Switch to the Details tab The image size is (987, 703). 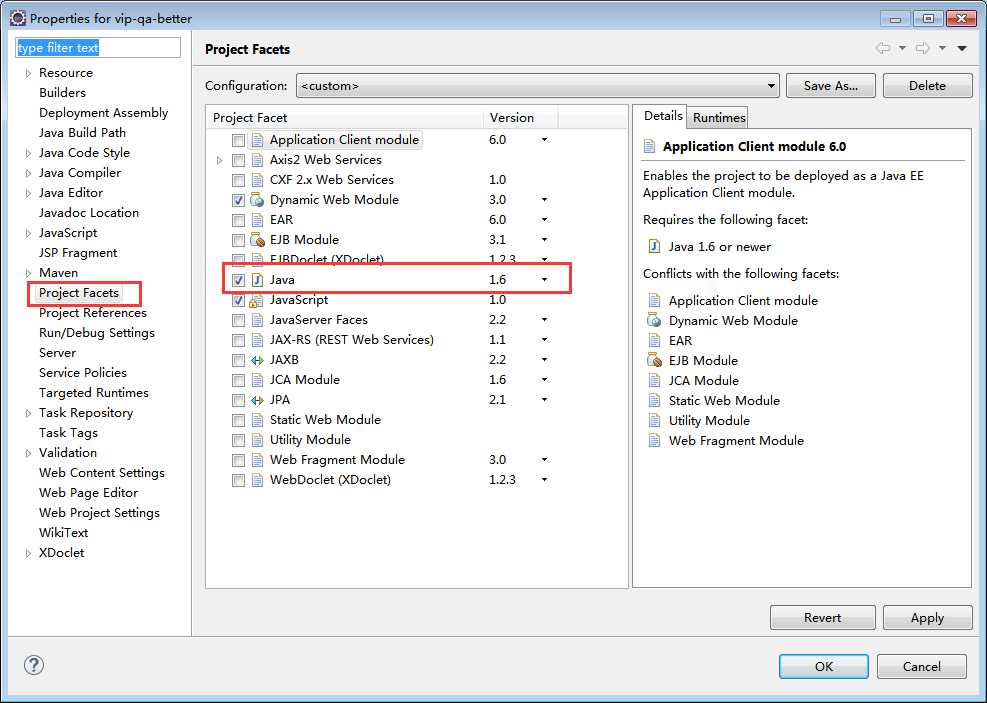coord(662,116)
